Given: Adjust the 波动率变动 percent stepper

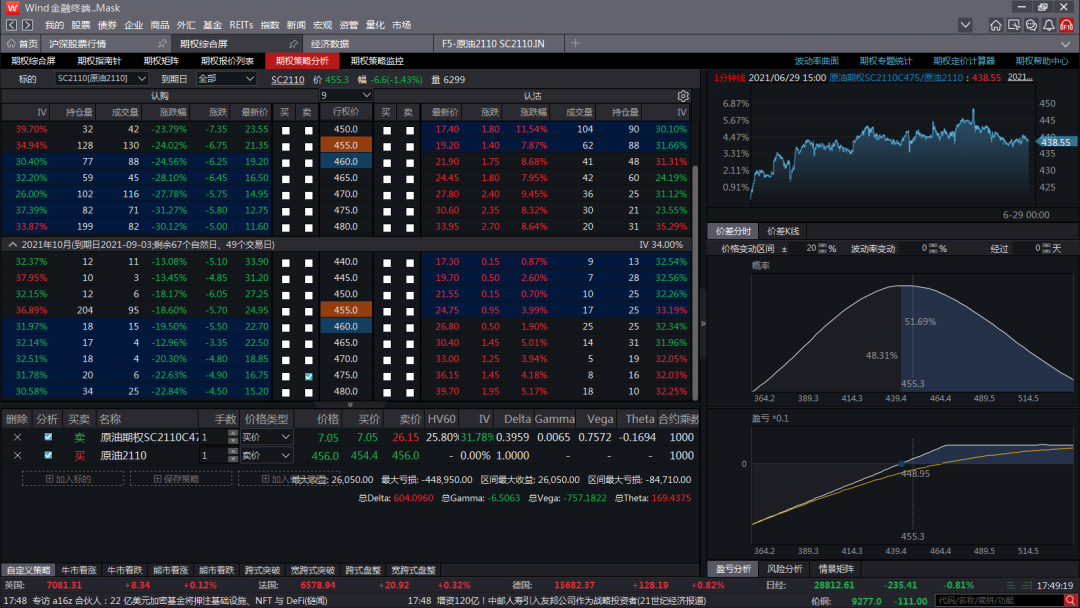Looking at the screenshot, I should pos(933,249).
